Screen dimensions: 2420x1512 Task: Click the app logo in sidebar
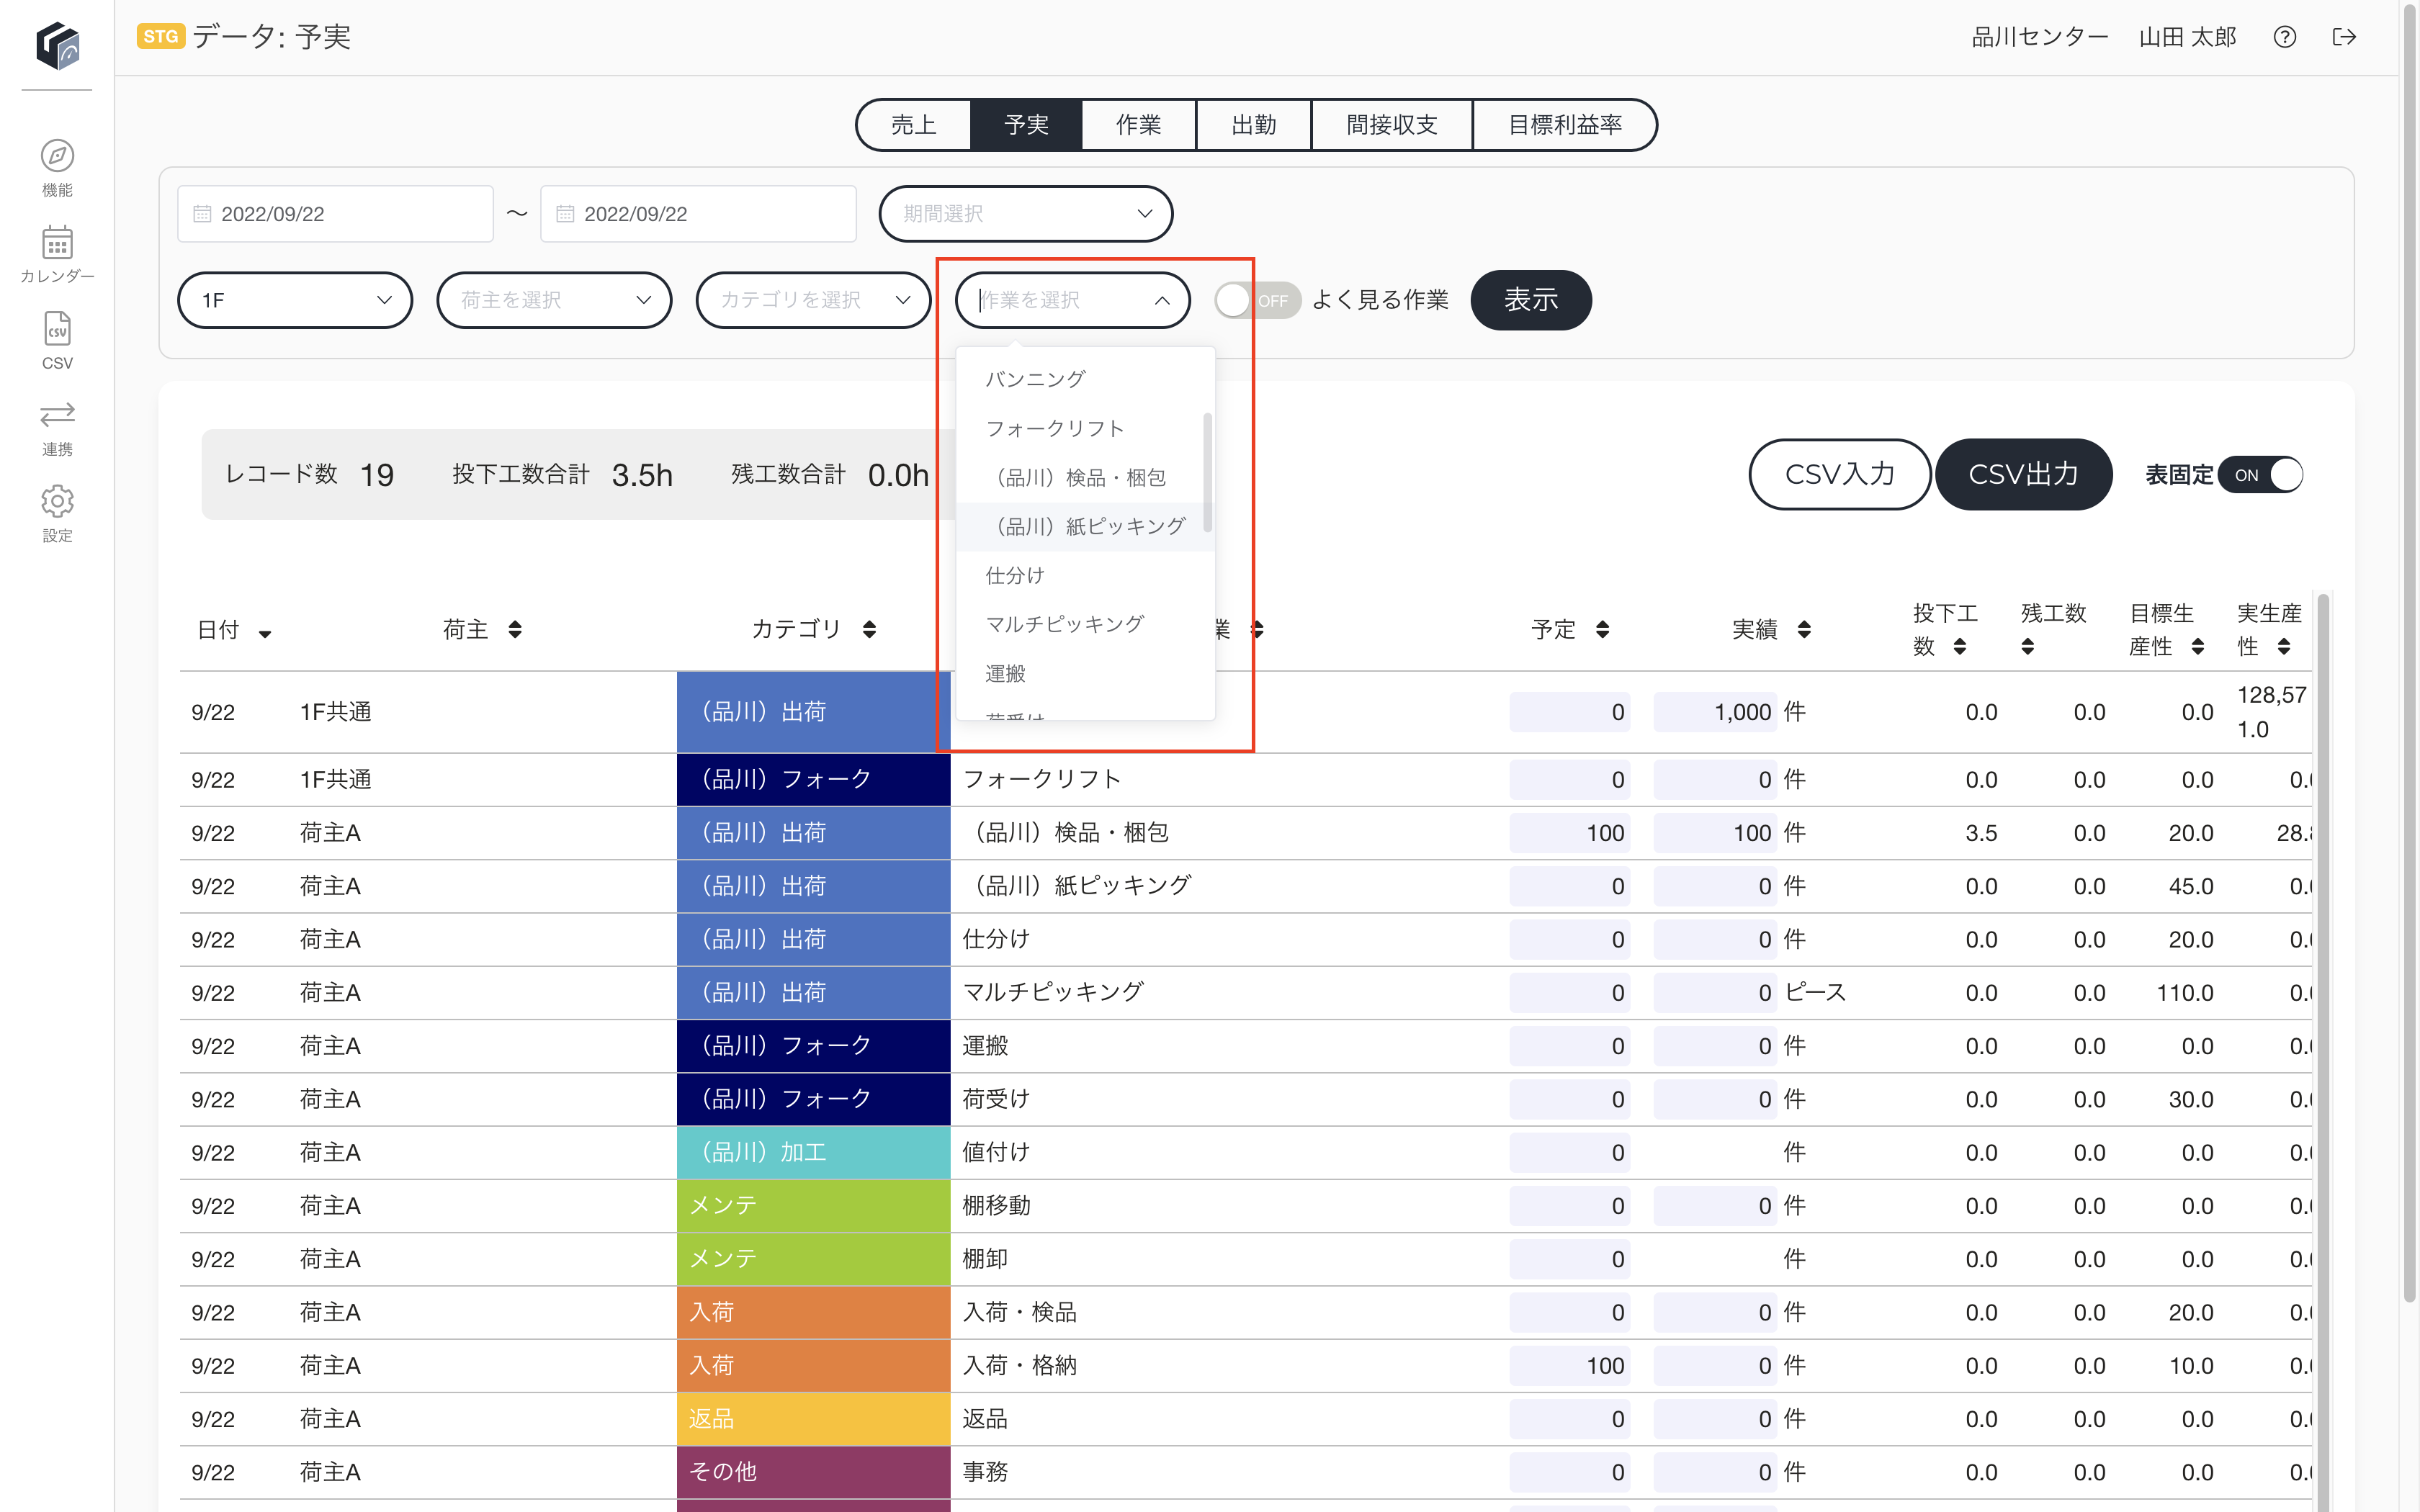(57, 44)
